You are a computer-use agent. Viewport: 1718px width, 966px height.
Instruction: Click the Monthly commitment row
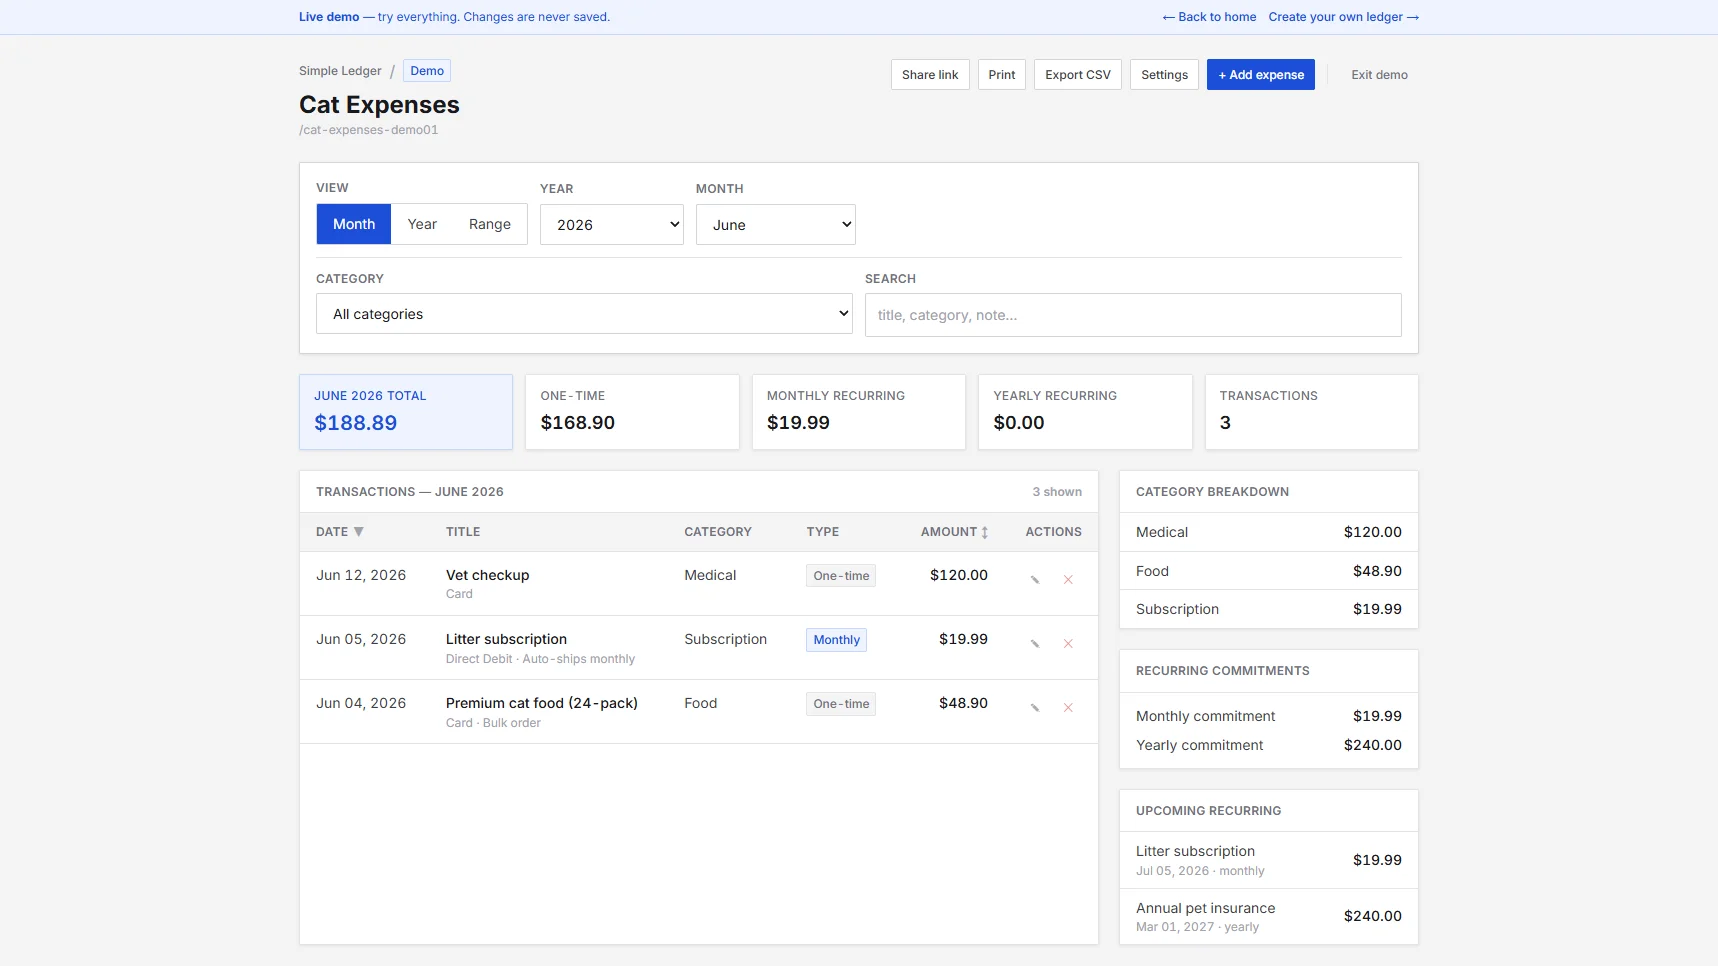click(1269, 716)
